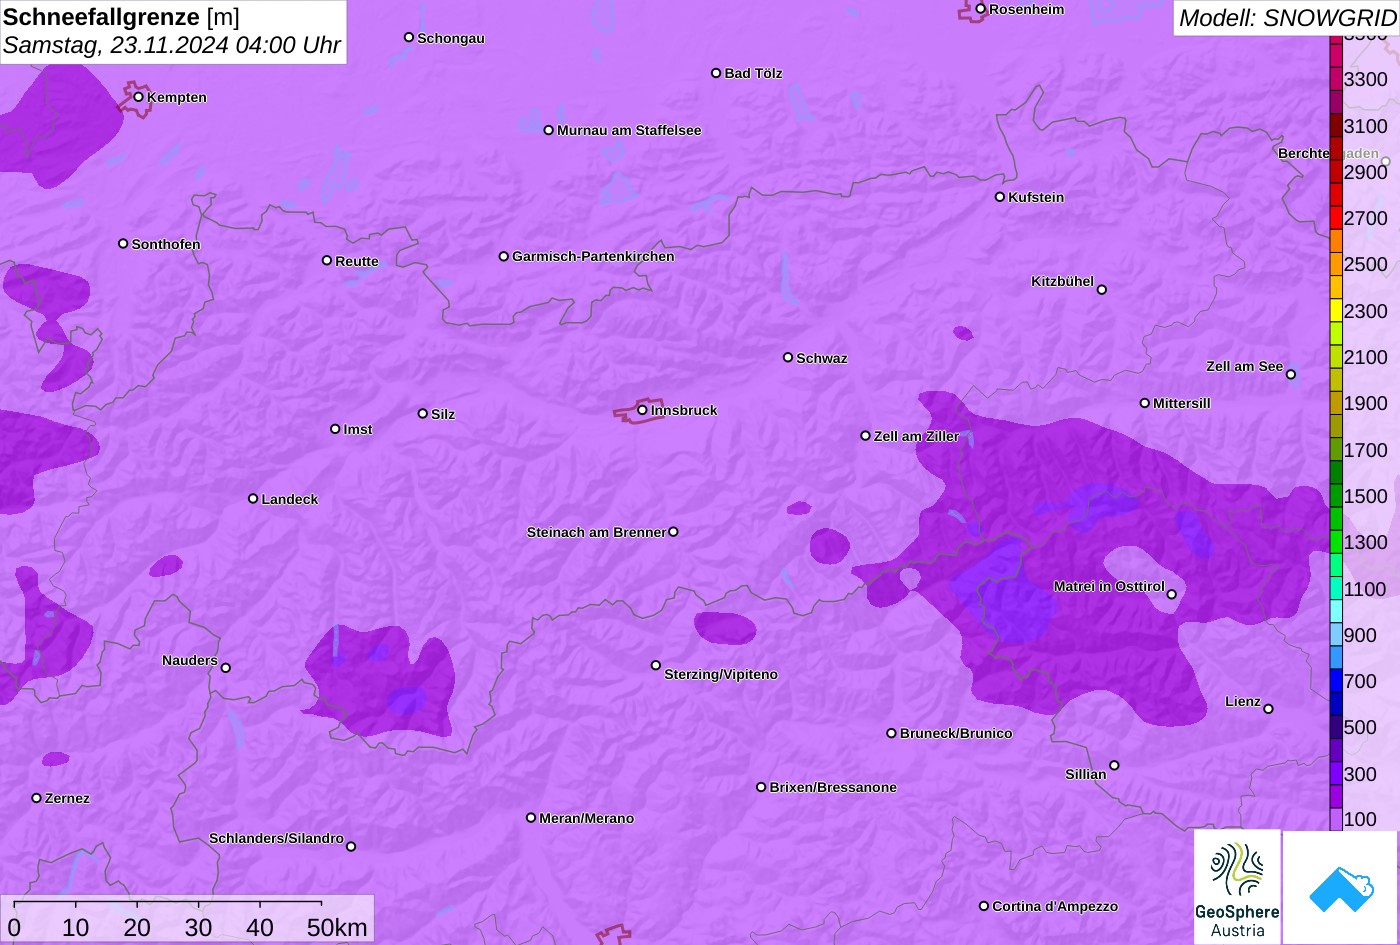The height and width of the screenshot is (945, 1400).
Task: Click the Zernez marker circle
Action: 37,798
